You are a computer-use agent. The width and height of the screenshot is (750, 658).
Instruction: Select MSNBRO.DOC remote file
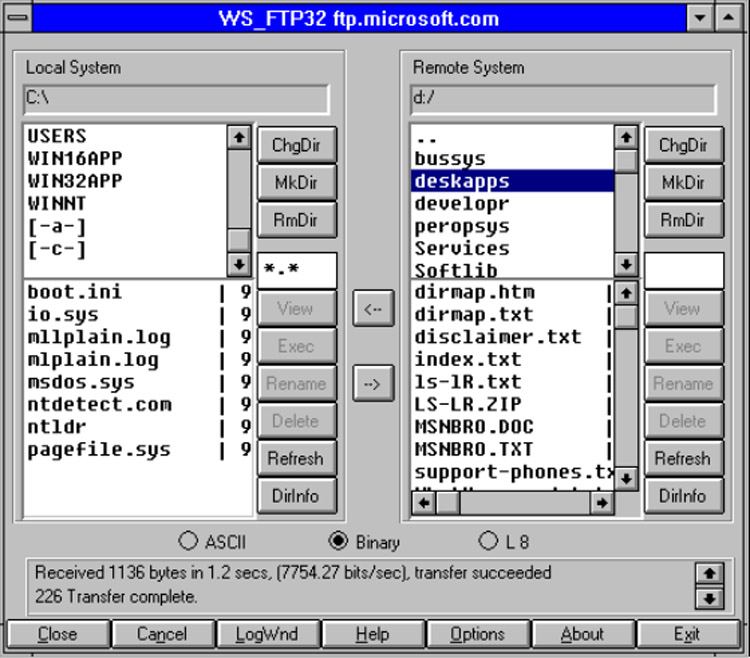512,427
